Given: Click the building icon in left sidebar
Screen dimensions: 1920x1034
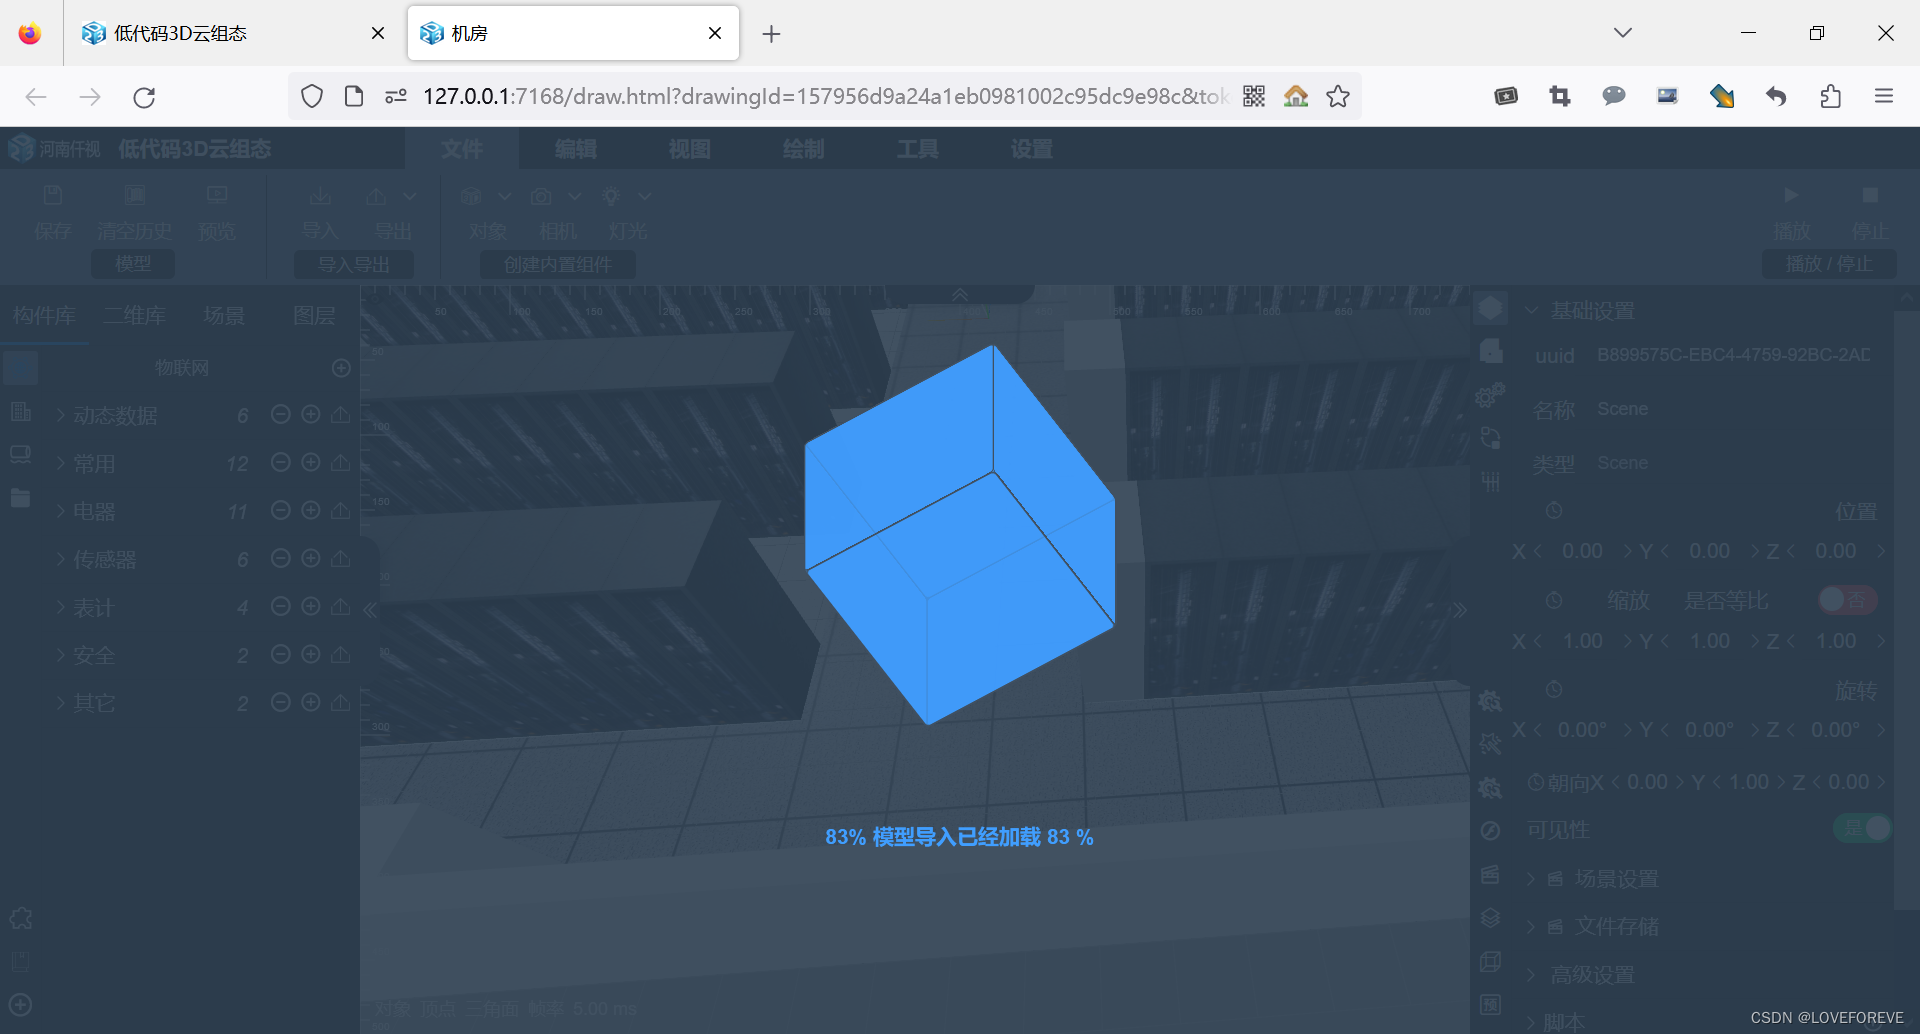Looking at the screenshot, I should (20, 411).
